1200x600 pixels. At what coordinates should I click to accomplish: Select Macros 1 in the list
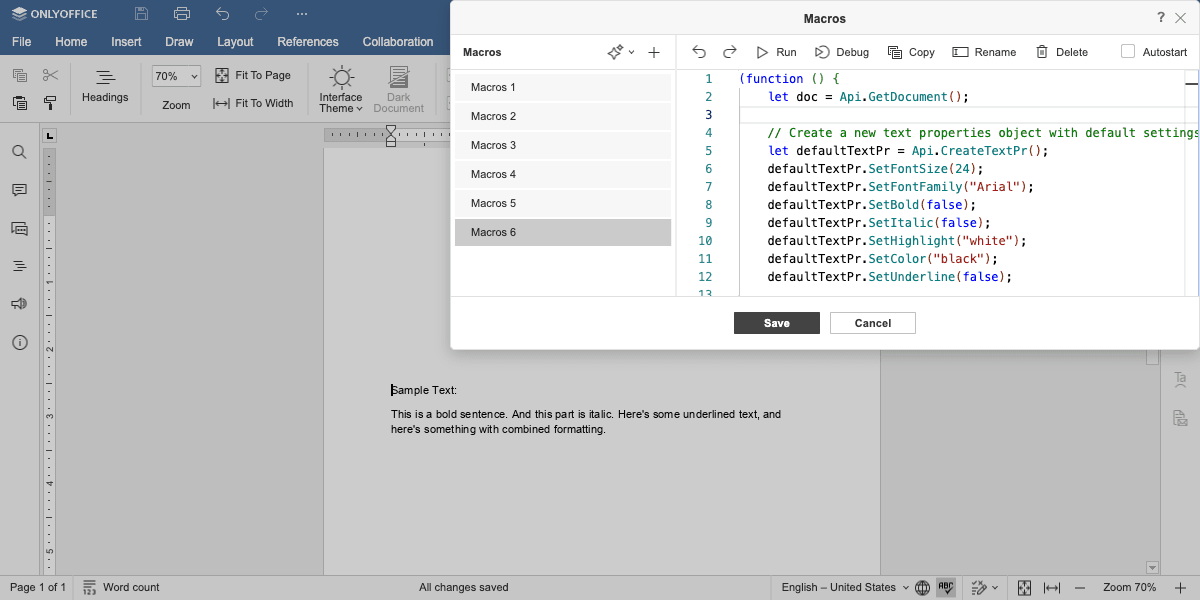[563, 87]
